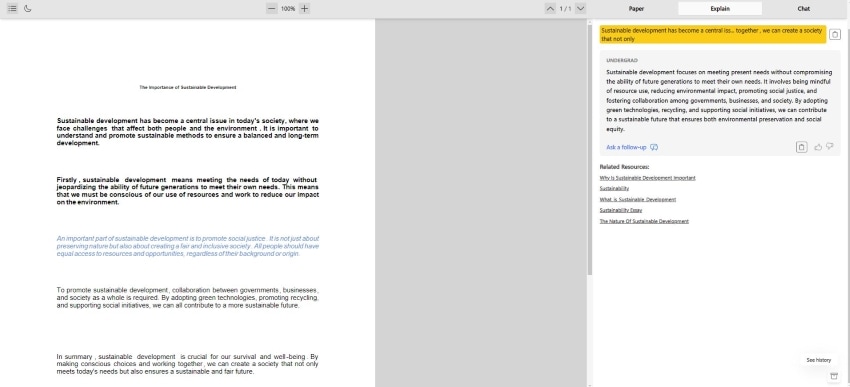This screenshot has height=387, width=850.
Task: Open Why Is Sustainable Development Important link
Action: point(647,178)
